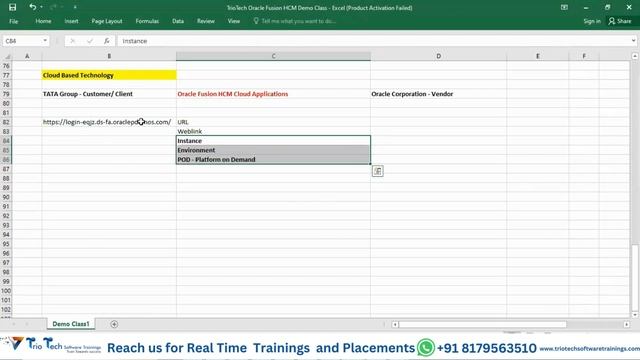Click the Select All corner triangle
The height and width of the screenshot is (360, 640).
[7, 56]
